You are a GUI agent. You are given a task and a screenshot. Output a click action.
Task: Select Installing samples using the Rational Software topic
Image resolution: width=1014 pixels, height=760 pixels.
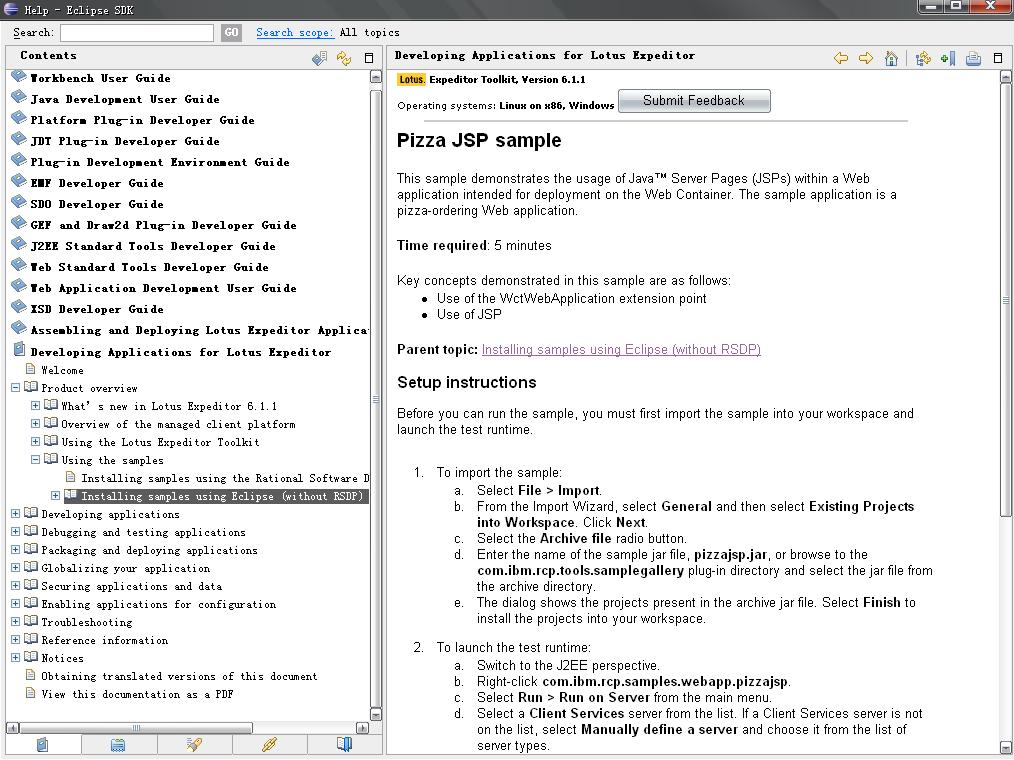coord(225,478)
